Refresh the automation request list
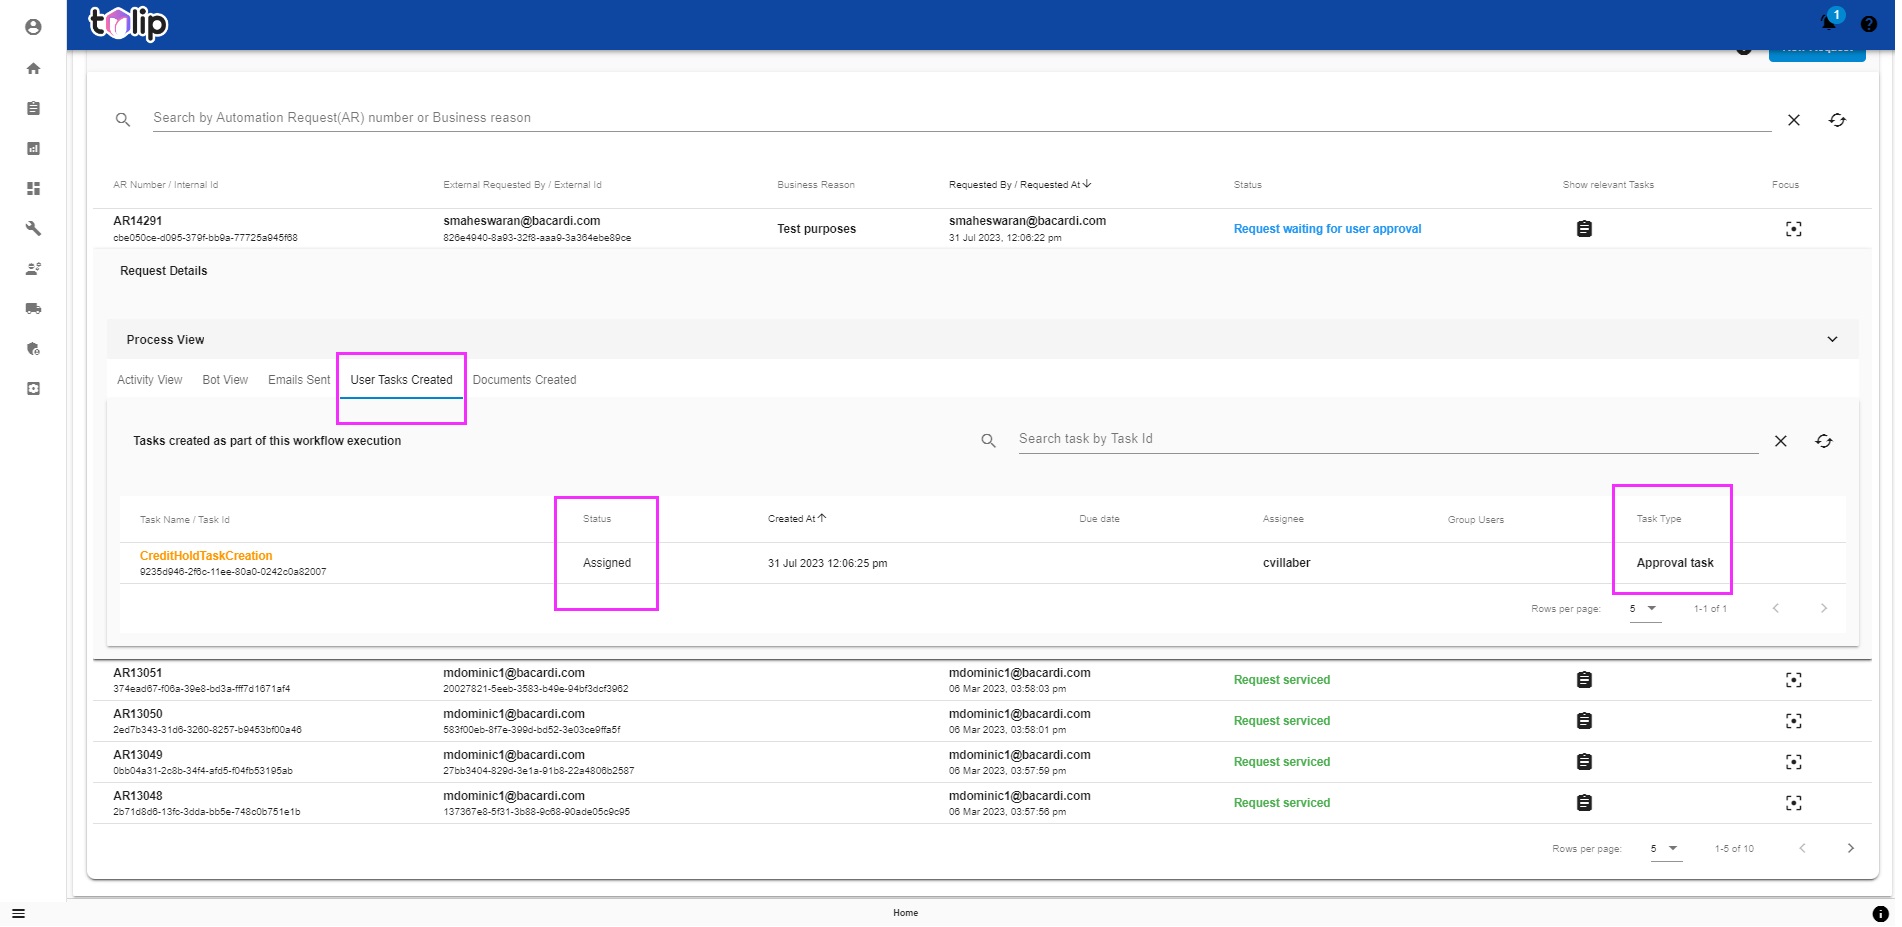 pos(1837,120)
